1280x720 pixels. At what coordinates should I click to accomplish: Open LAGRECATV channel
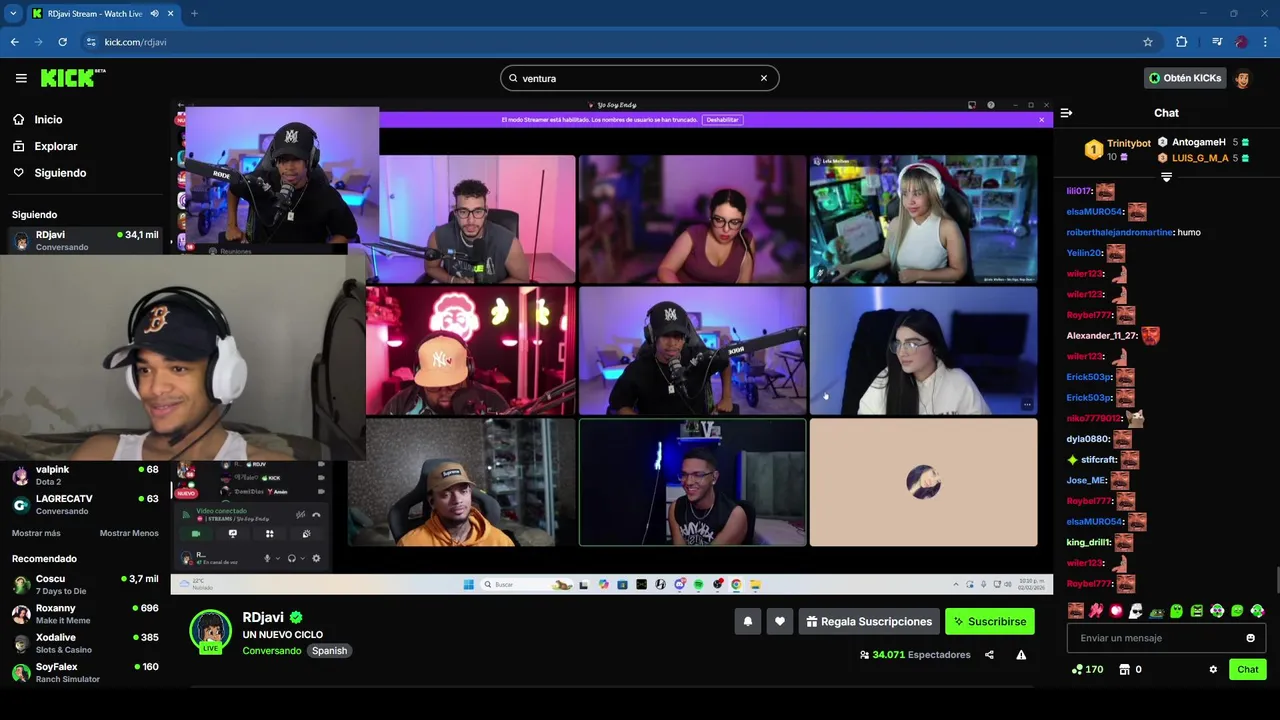(85, 504)
